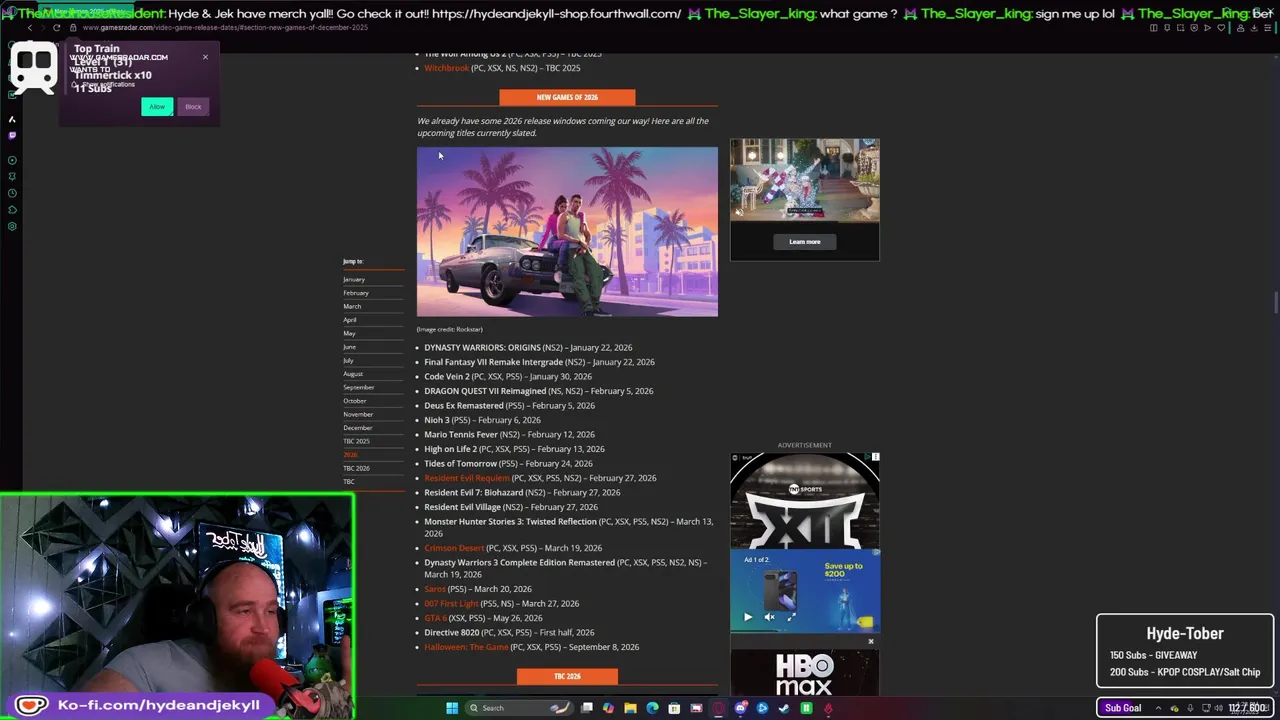Open the settings gear icon in sidebar
The width and height of the screenshot is (1280, 720).
(x=12, y=226)
